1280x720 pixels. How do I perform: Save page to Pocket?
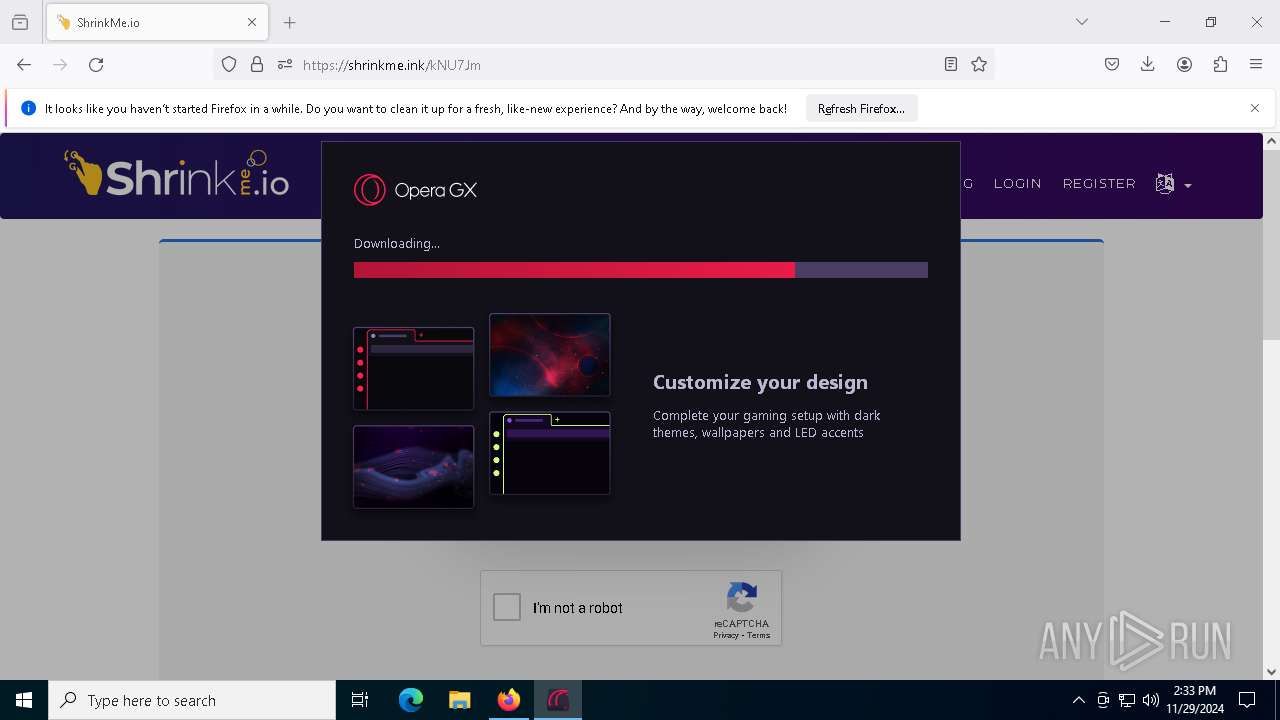[x=1112, y=64]
